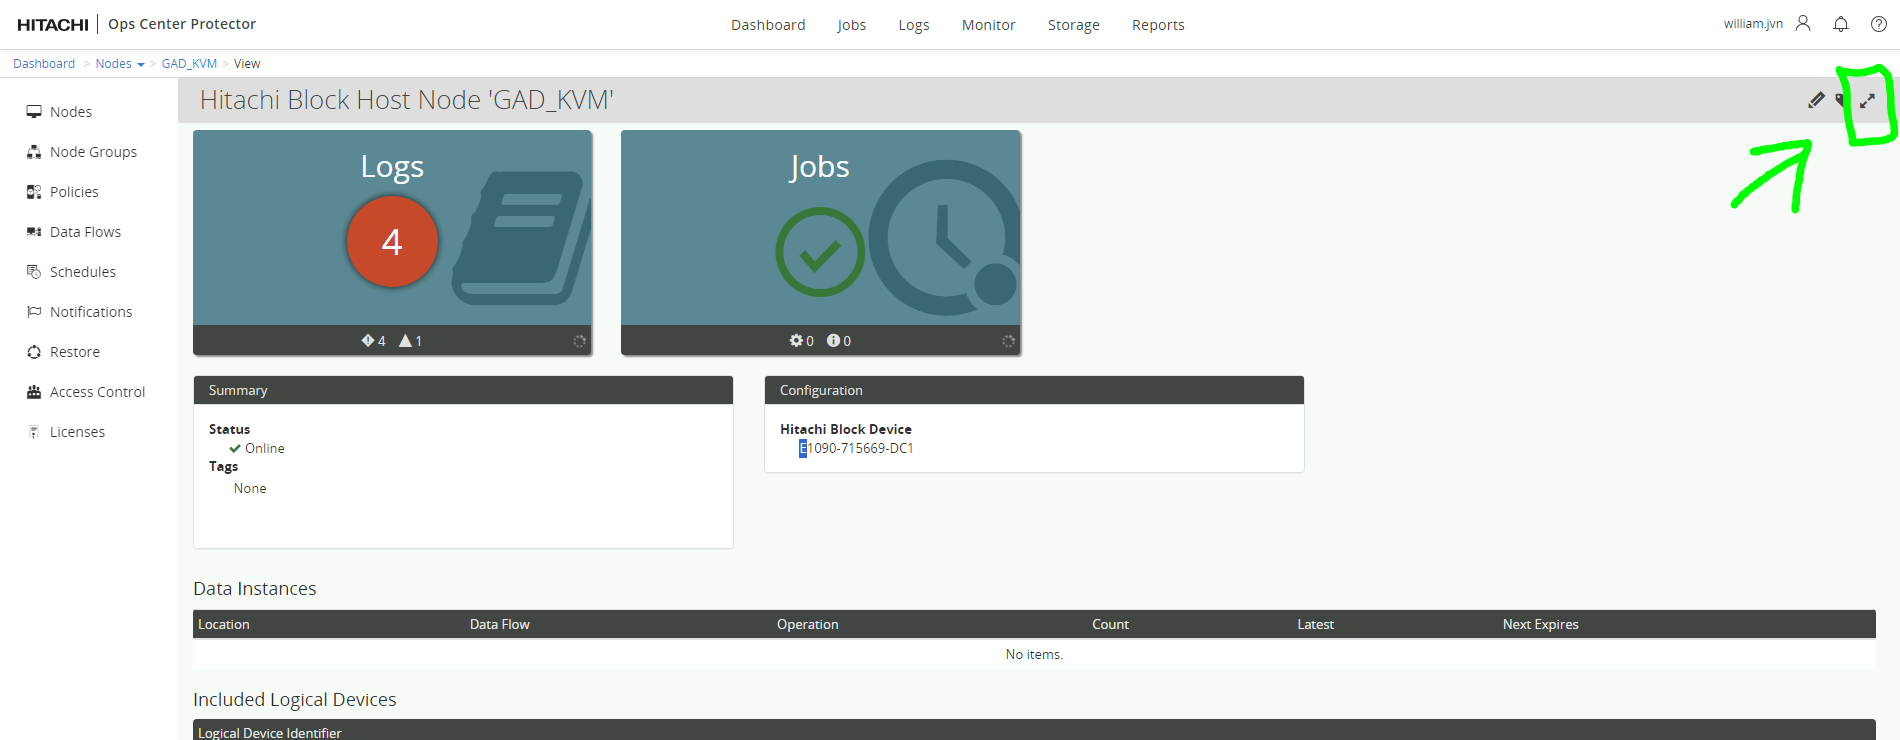Click the red circle showing 4 logs
Viewport: 1900px width, 740px height.
pyautogui.click(x=392, y=241)
